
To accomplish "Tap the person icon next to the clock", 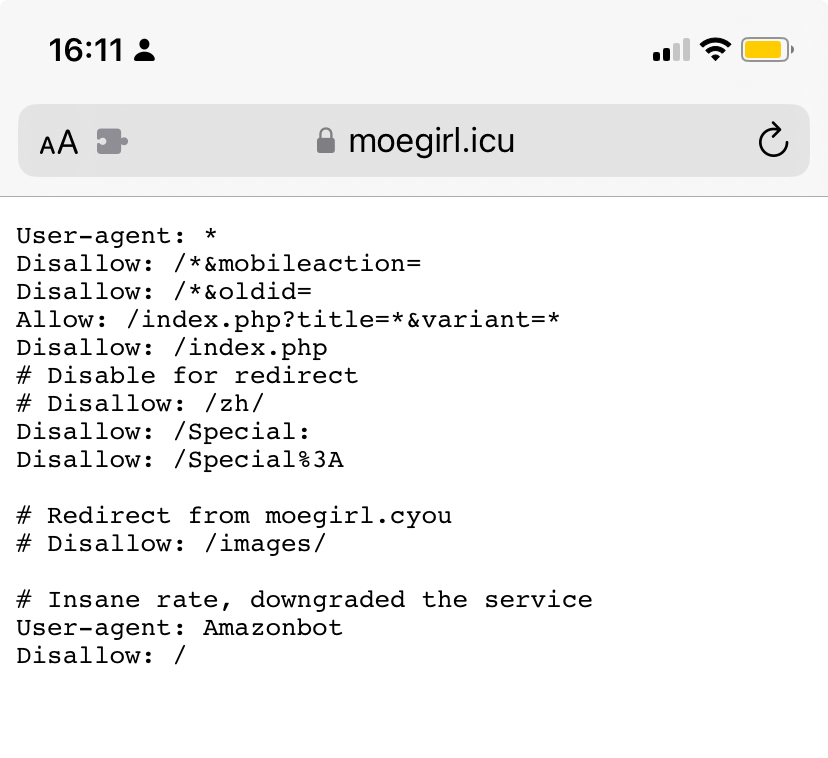I will point(145,50).
